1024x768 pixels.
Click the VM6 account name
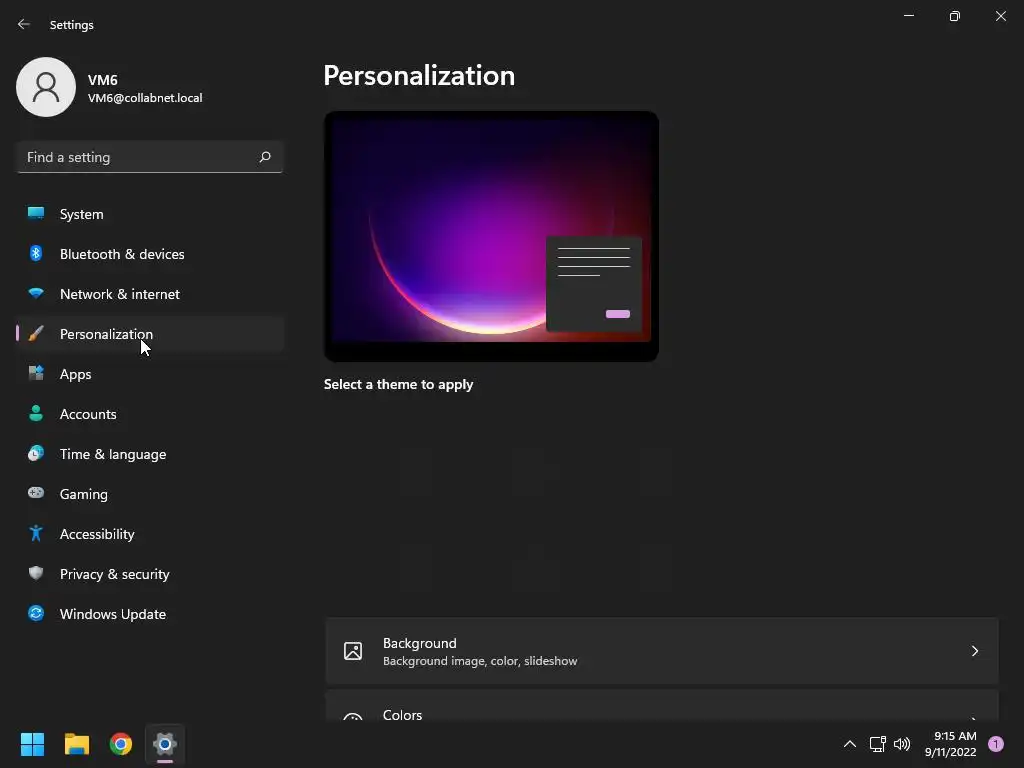click(103, 80)
